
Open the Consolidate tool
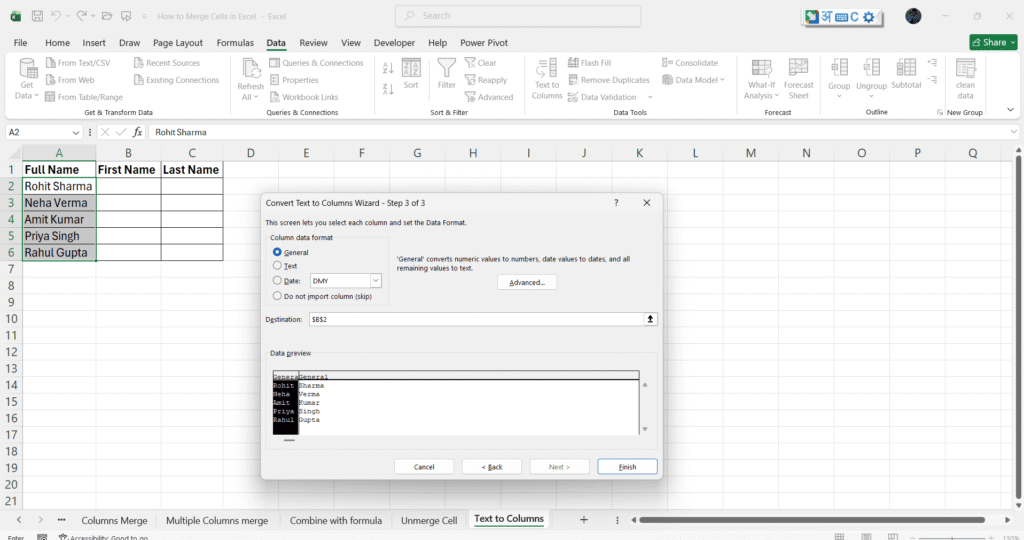690,63
